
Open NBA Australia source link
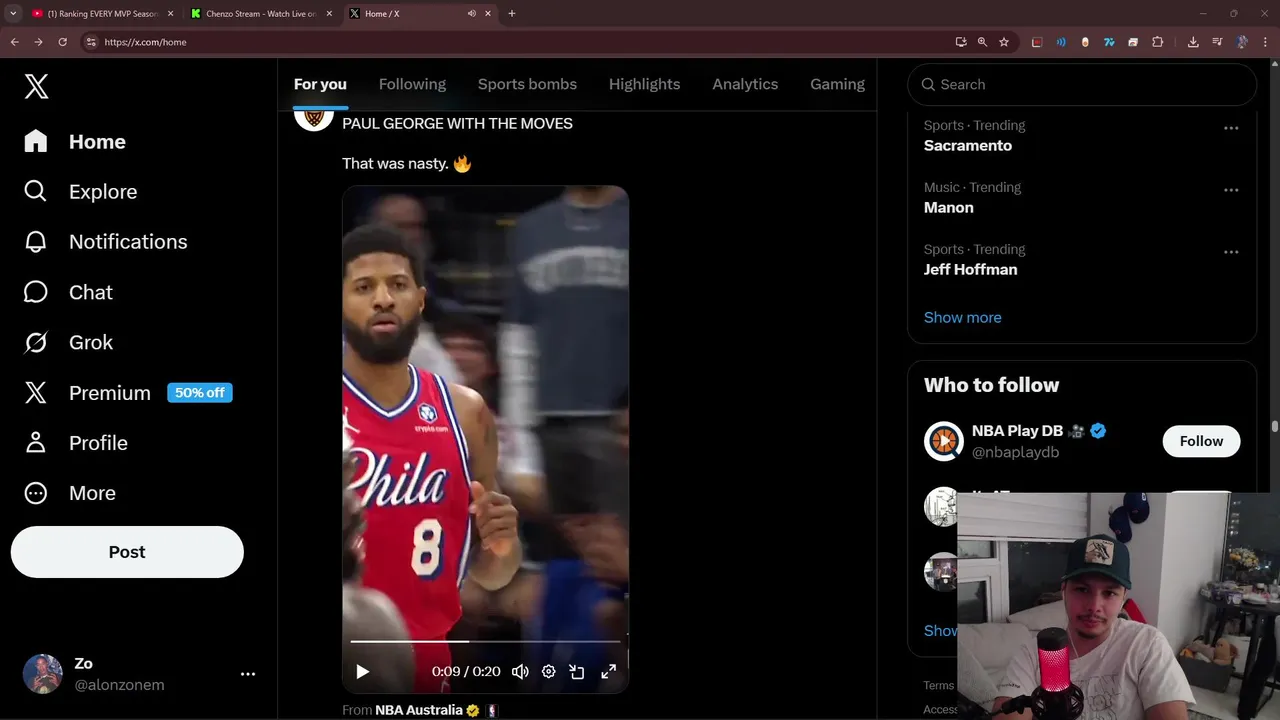pos(419,710)
